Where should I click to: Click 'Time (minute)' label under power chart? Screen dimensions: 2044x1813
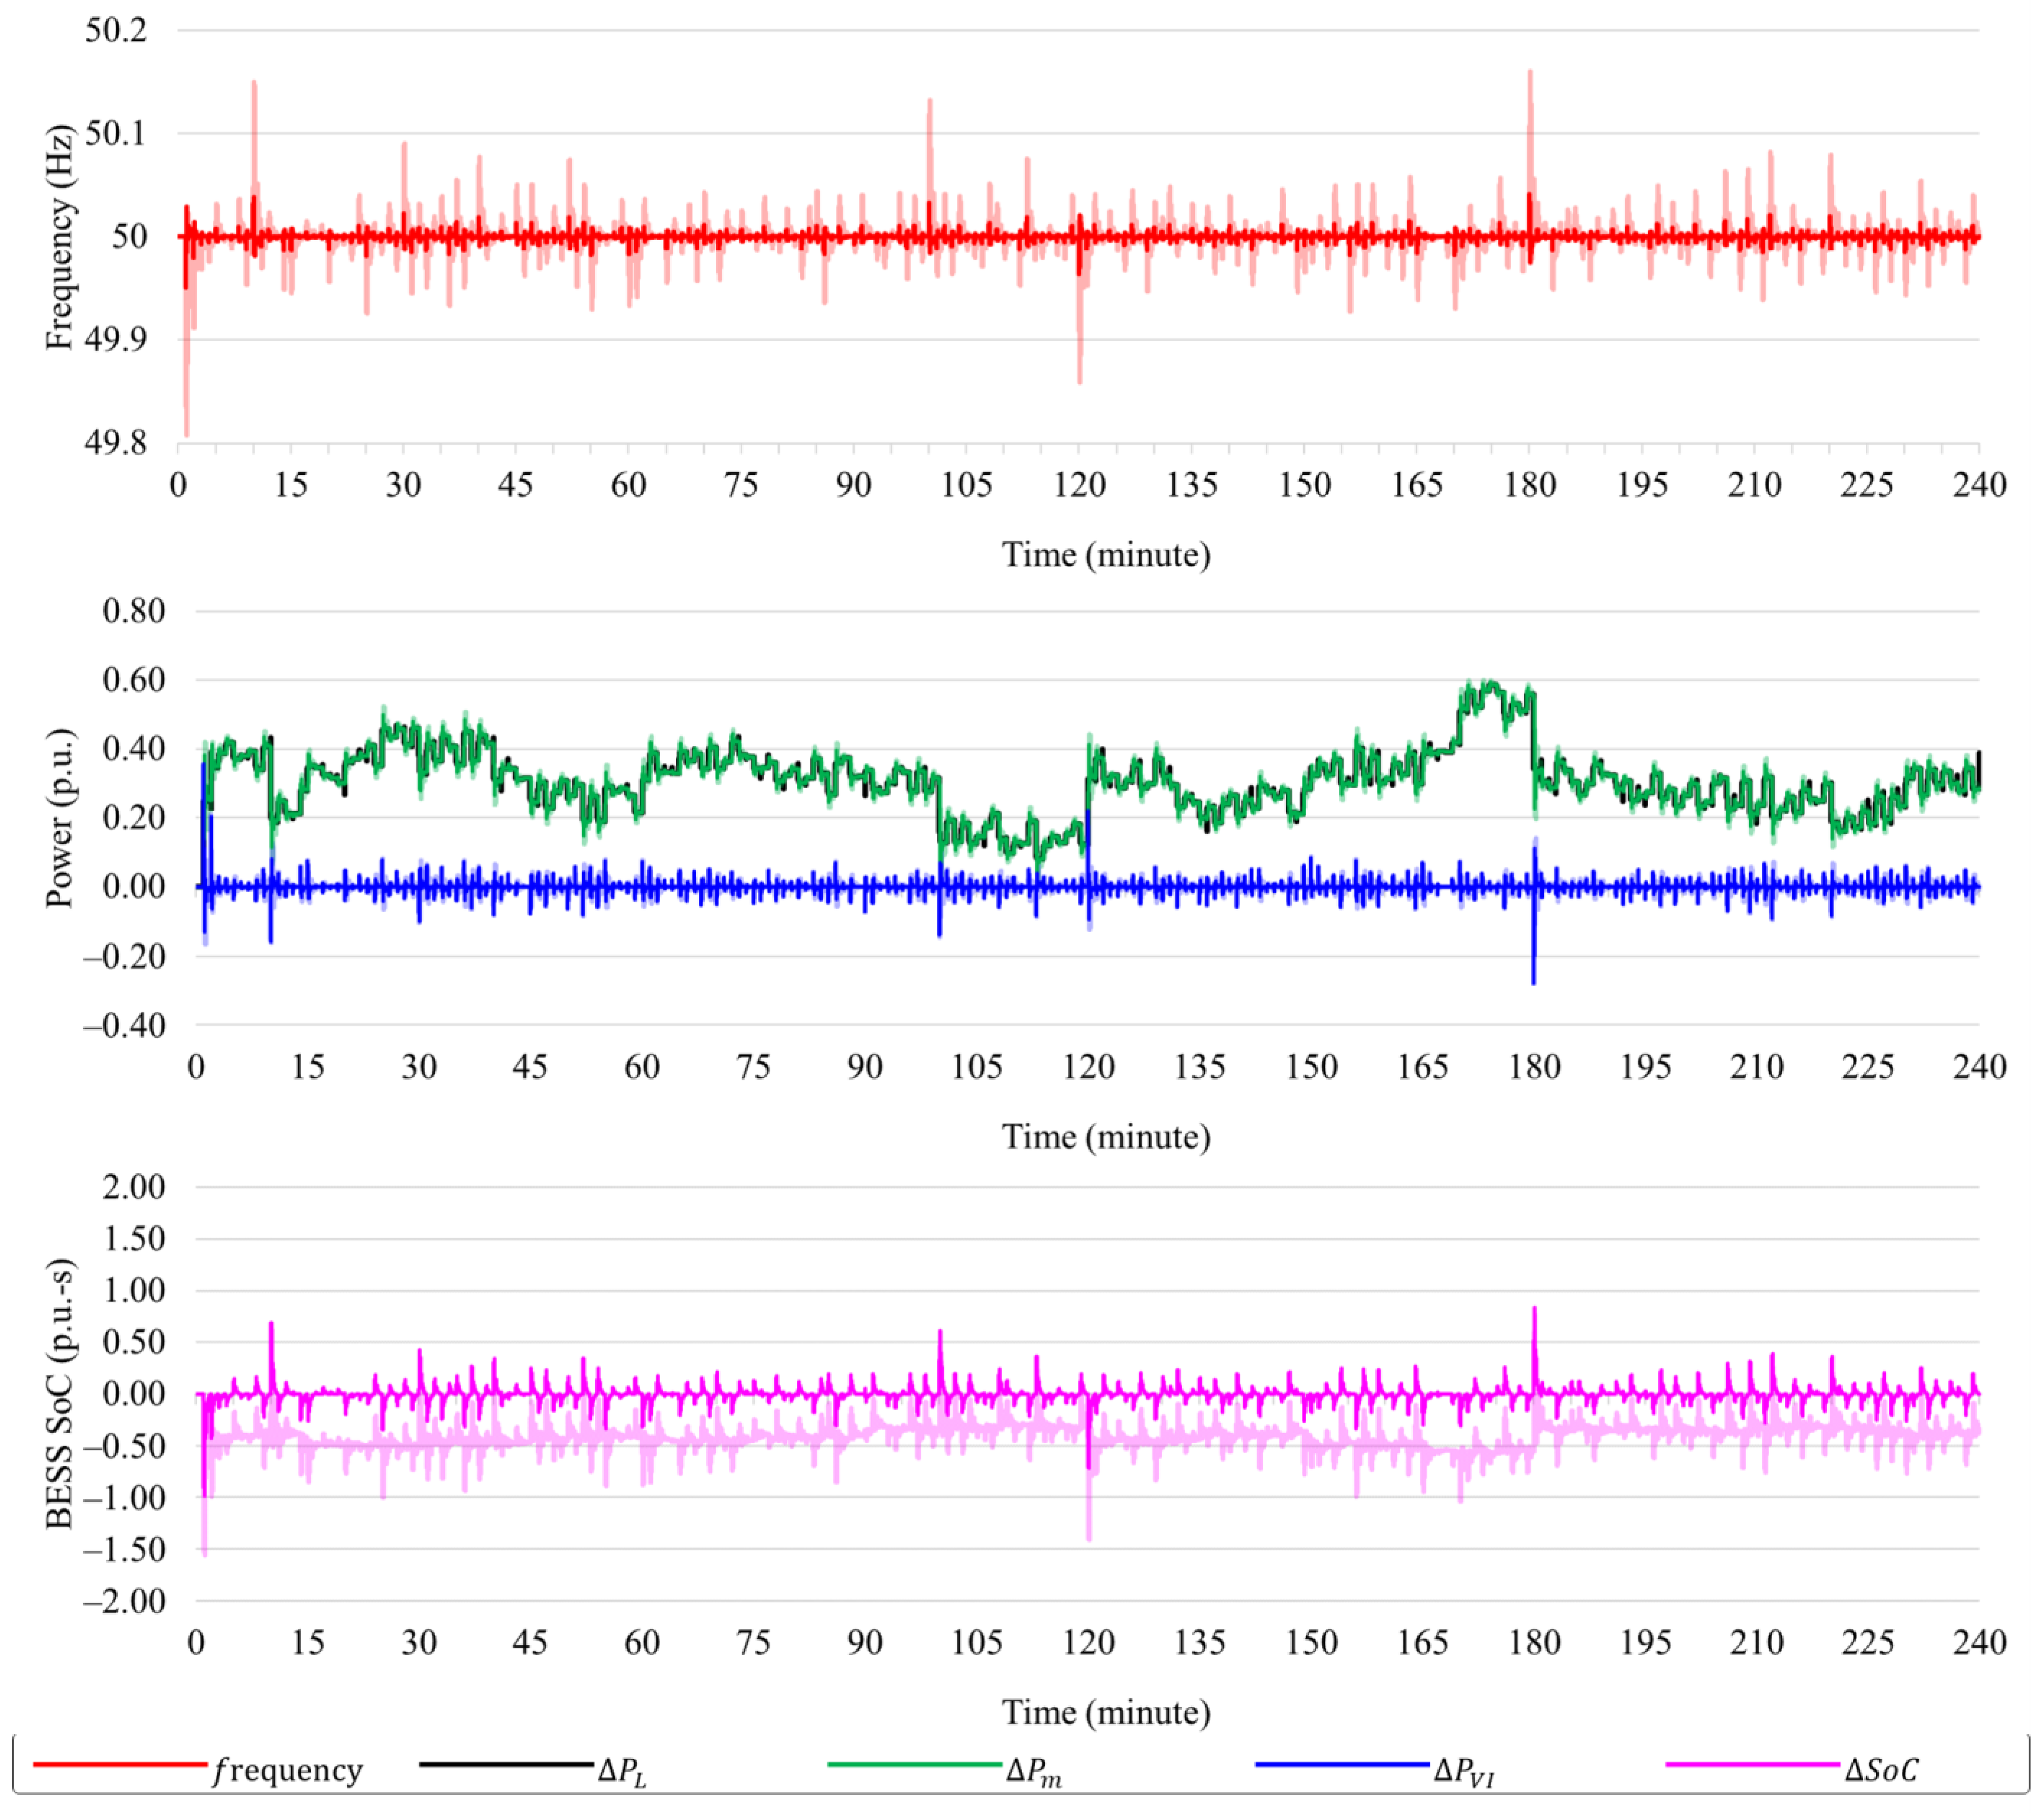[1106, 1136]
